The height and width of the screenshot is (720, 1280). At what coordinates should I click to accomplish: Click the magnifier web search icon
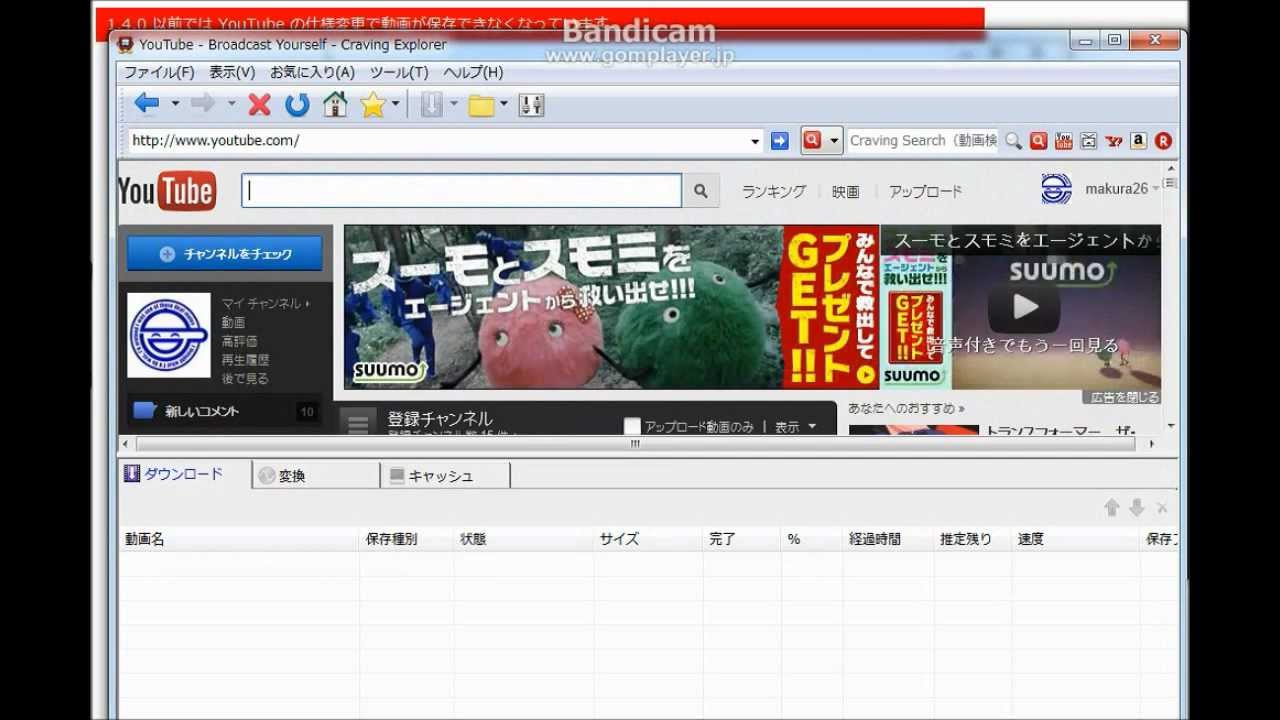point(1014,141)
